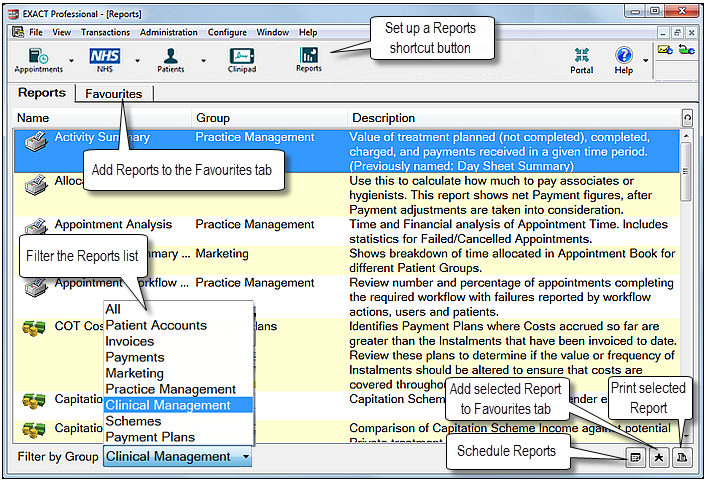
Task: Choose Clinical Management in the filter list
Action: [178, 405]
